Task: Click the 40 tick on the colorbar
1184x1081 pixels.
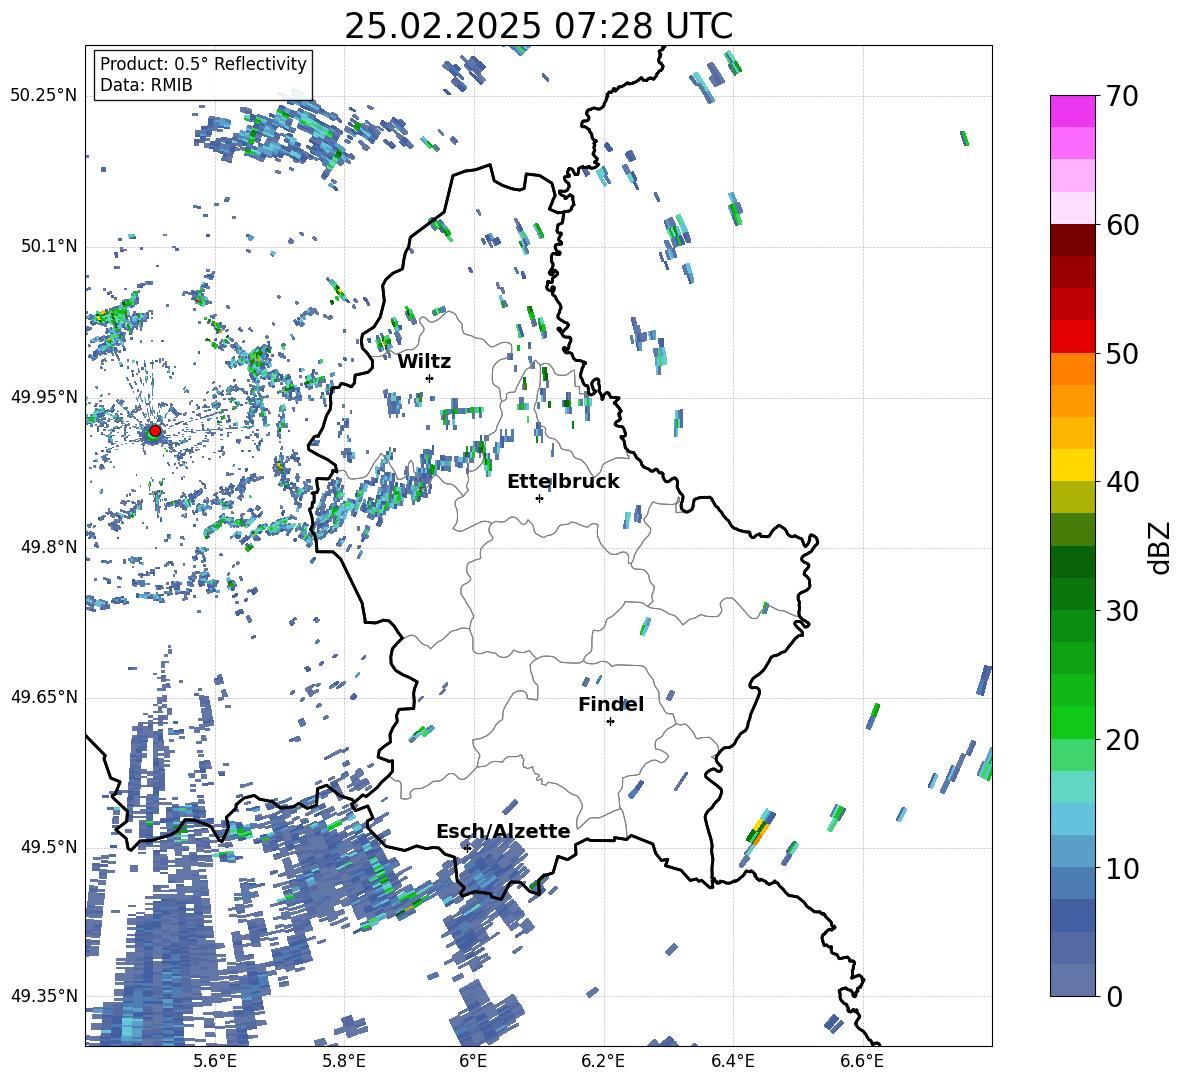Action: coord(1122,482)
